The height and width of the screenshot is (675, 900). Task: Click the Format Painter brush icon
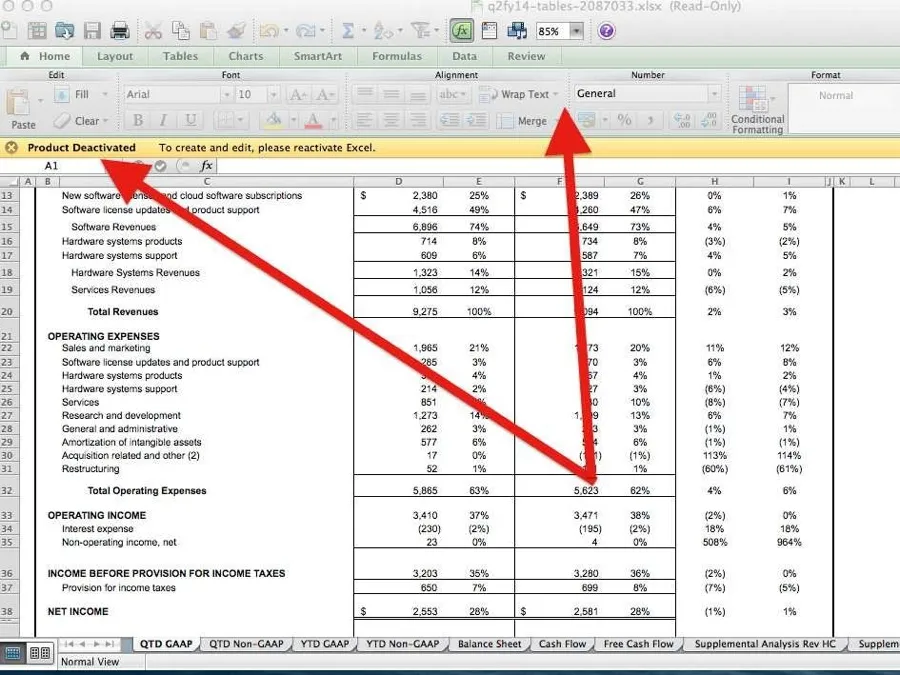237,31
